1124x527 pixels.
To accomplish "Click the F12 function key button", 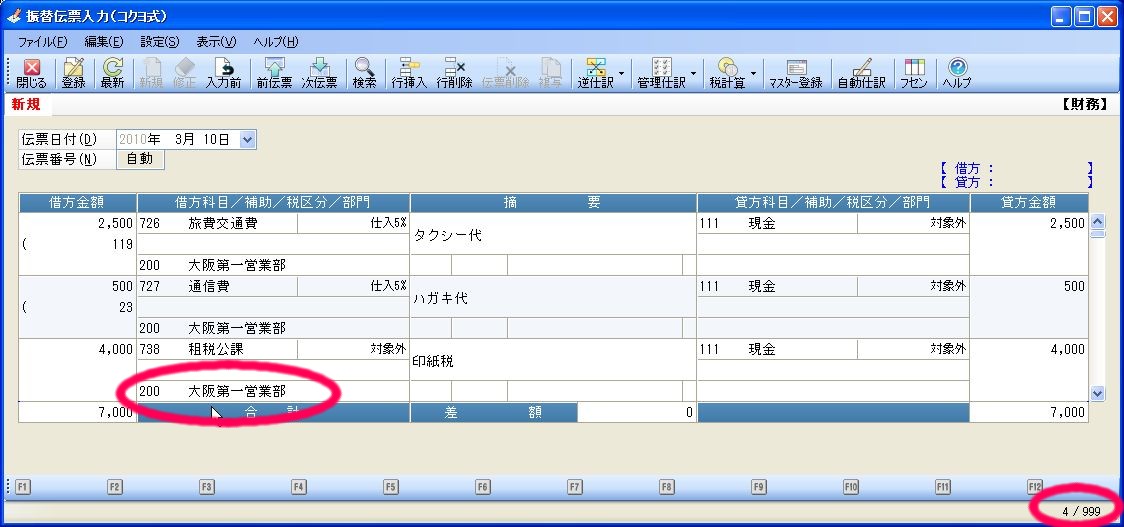I will (1034, 487).
